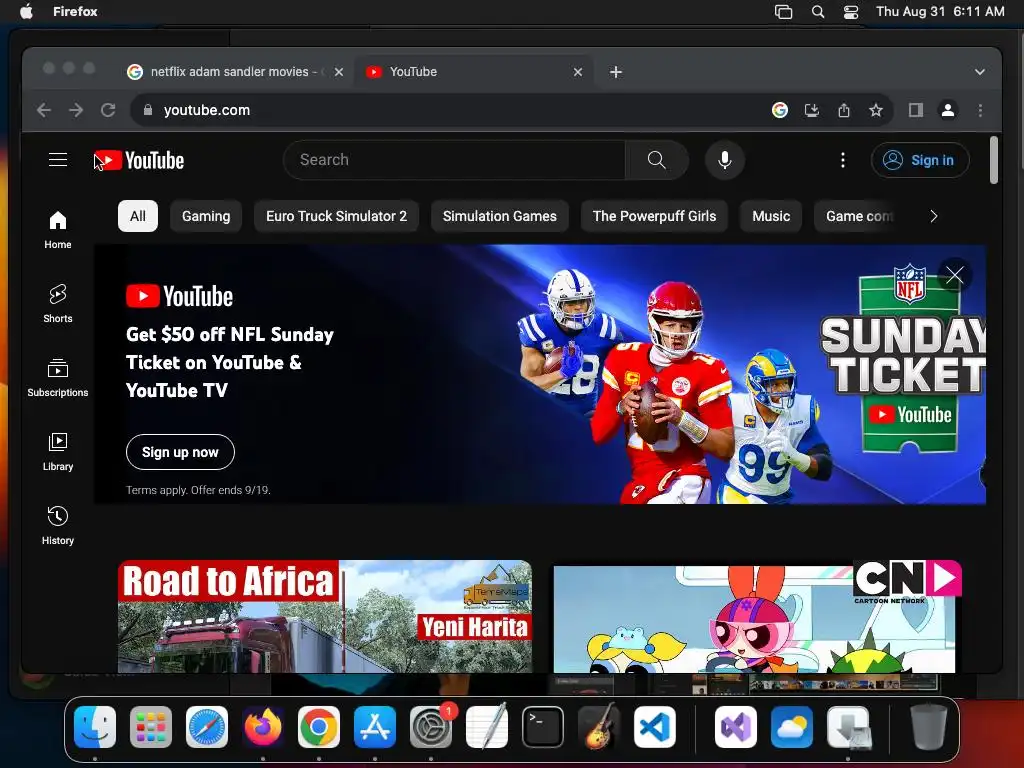
Task: Select the Music filter chip
Action: [x=771, y=216]
